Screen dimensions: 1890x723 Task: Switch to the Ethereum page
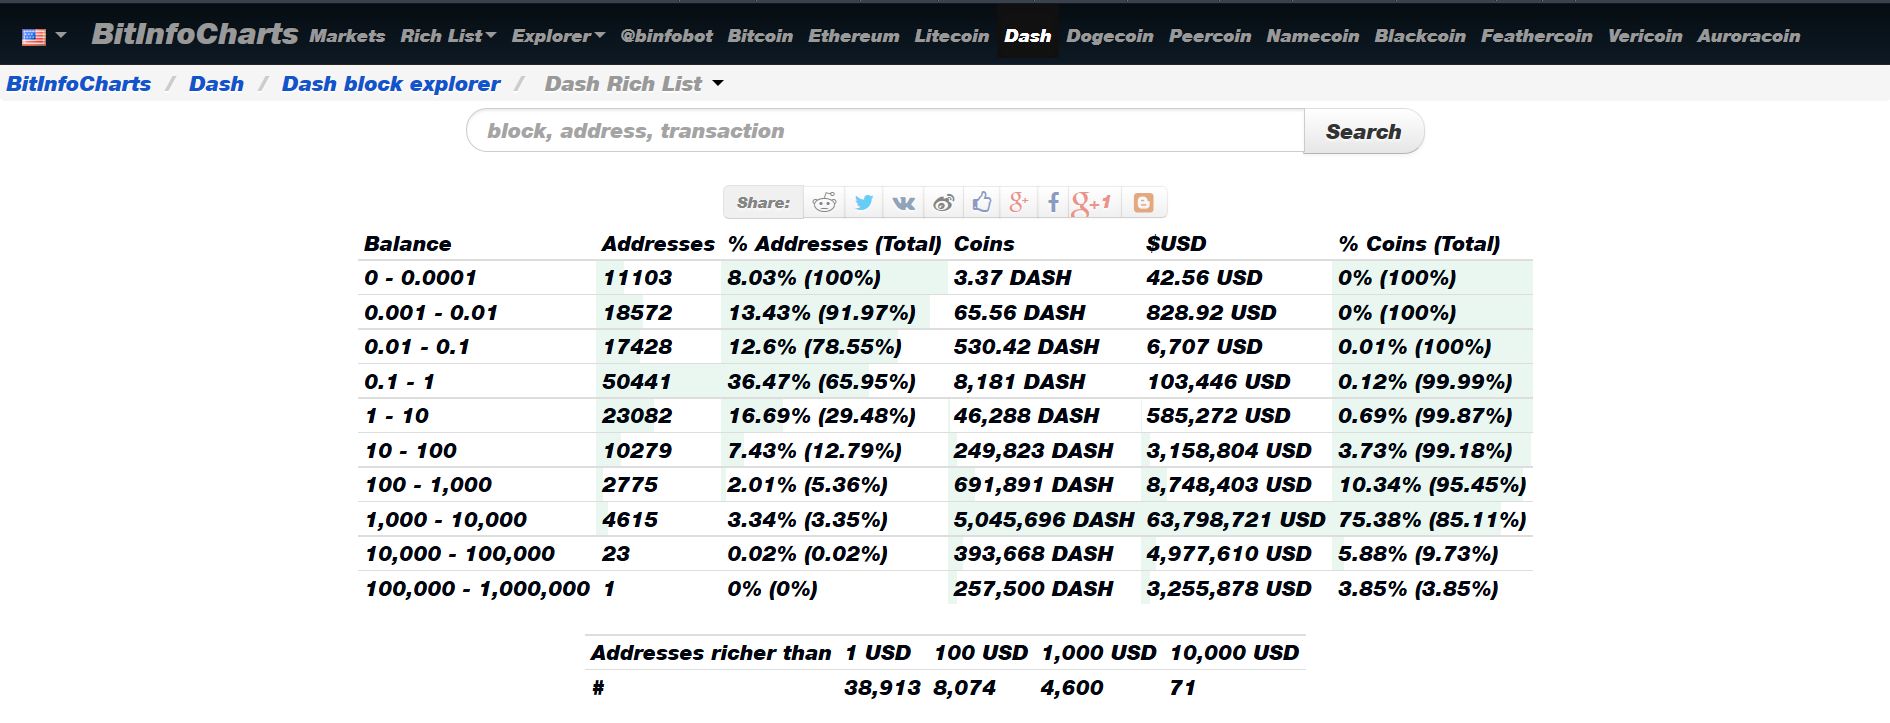click(853, 36)
